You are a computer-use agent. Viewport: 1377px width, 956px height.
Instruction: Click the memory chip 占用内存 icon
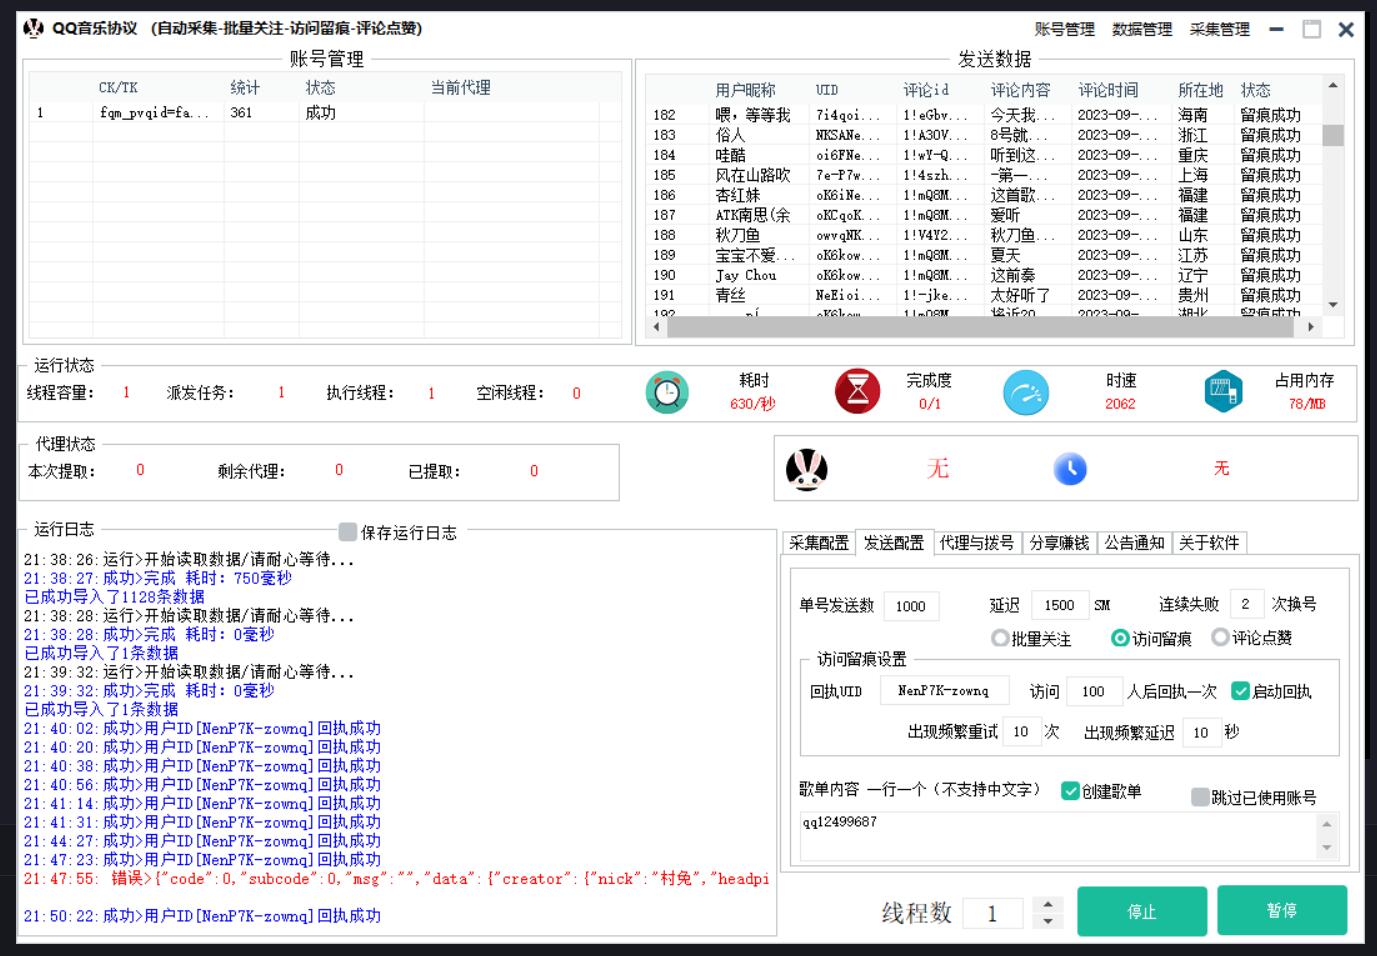[x=1223, y=392]
